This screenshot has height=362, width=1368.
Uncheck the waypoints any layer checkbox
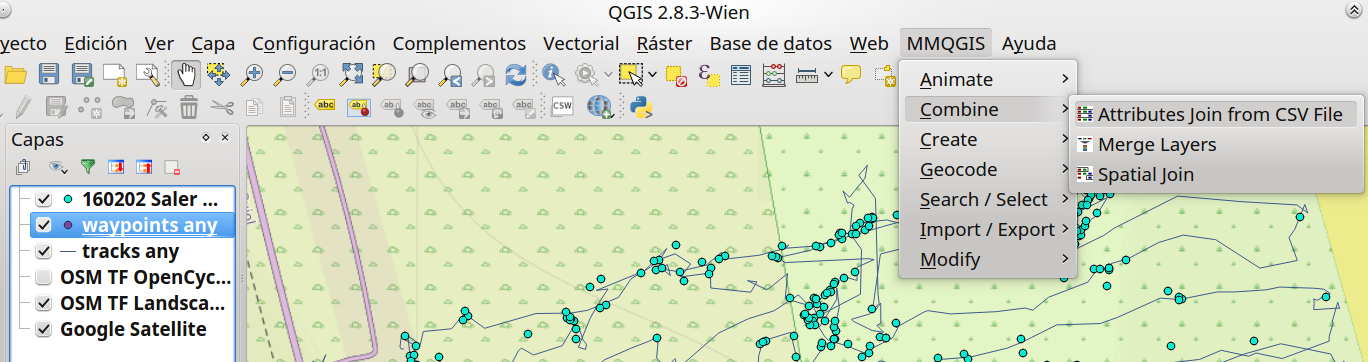[x=43, y=225]
